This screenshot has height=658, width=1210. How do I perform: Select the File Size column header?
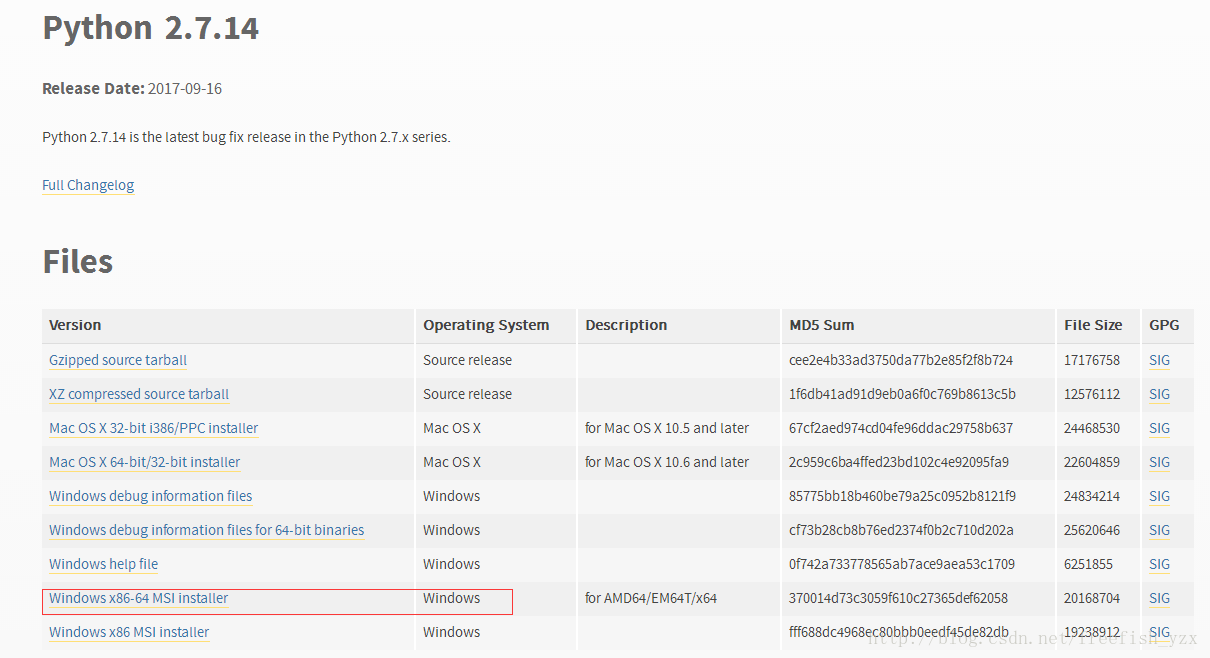1093,325
